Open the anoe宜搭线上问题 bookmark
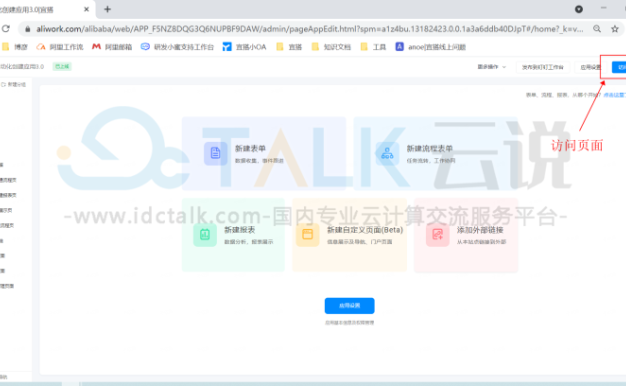Screen dimensions: 626x386 pyautogui.click(x=430, y=47)
